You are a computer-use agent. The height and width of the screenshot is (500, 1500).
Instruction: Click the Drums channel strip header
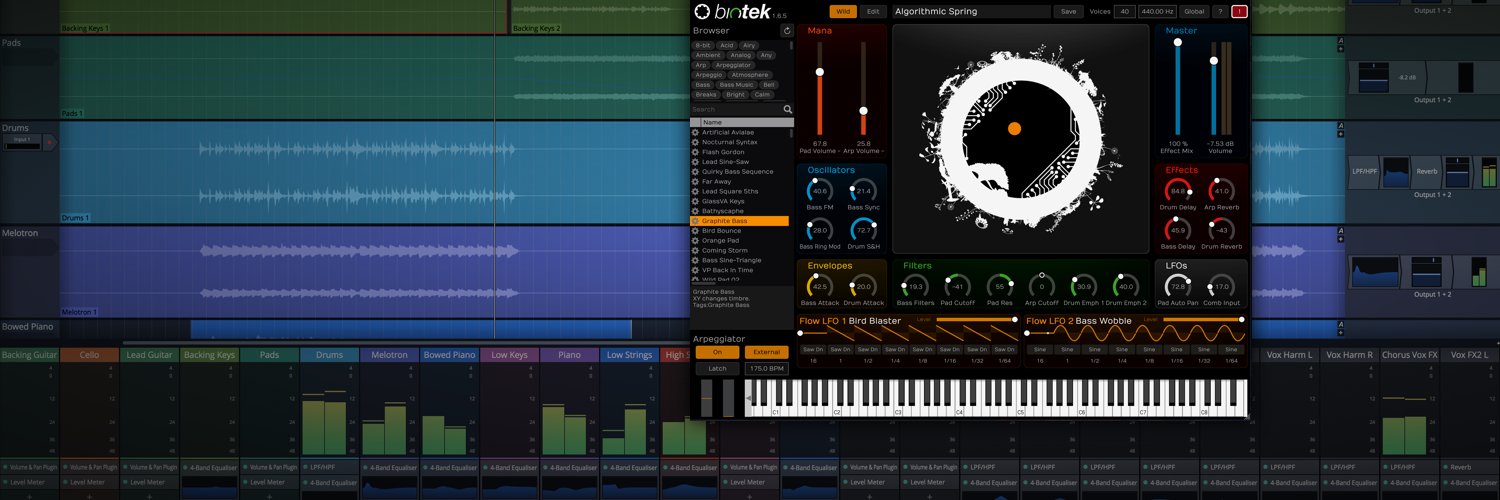point(329,355)
